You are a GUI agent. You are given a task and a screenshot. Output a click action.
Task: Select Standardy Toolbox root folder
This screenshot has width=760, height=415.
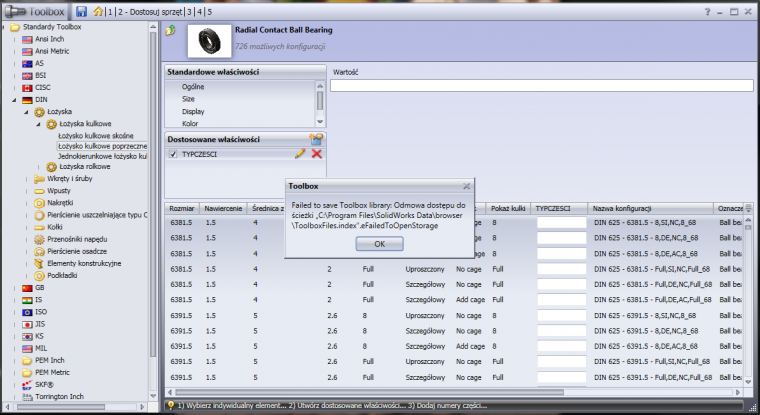pyautogui.click(x=52, y=27)
